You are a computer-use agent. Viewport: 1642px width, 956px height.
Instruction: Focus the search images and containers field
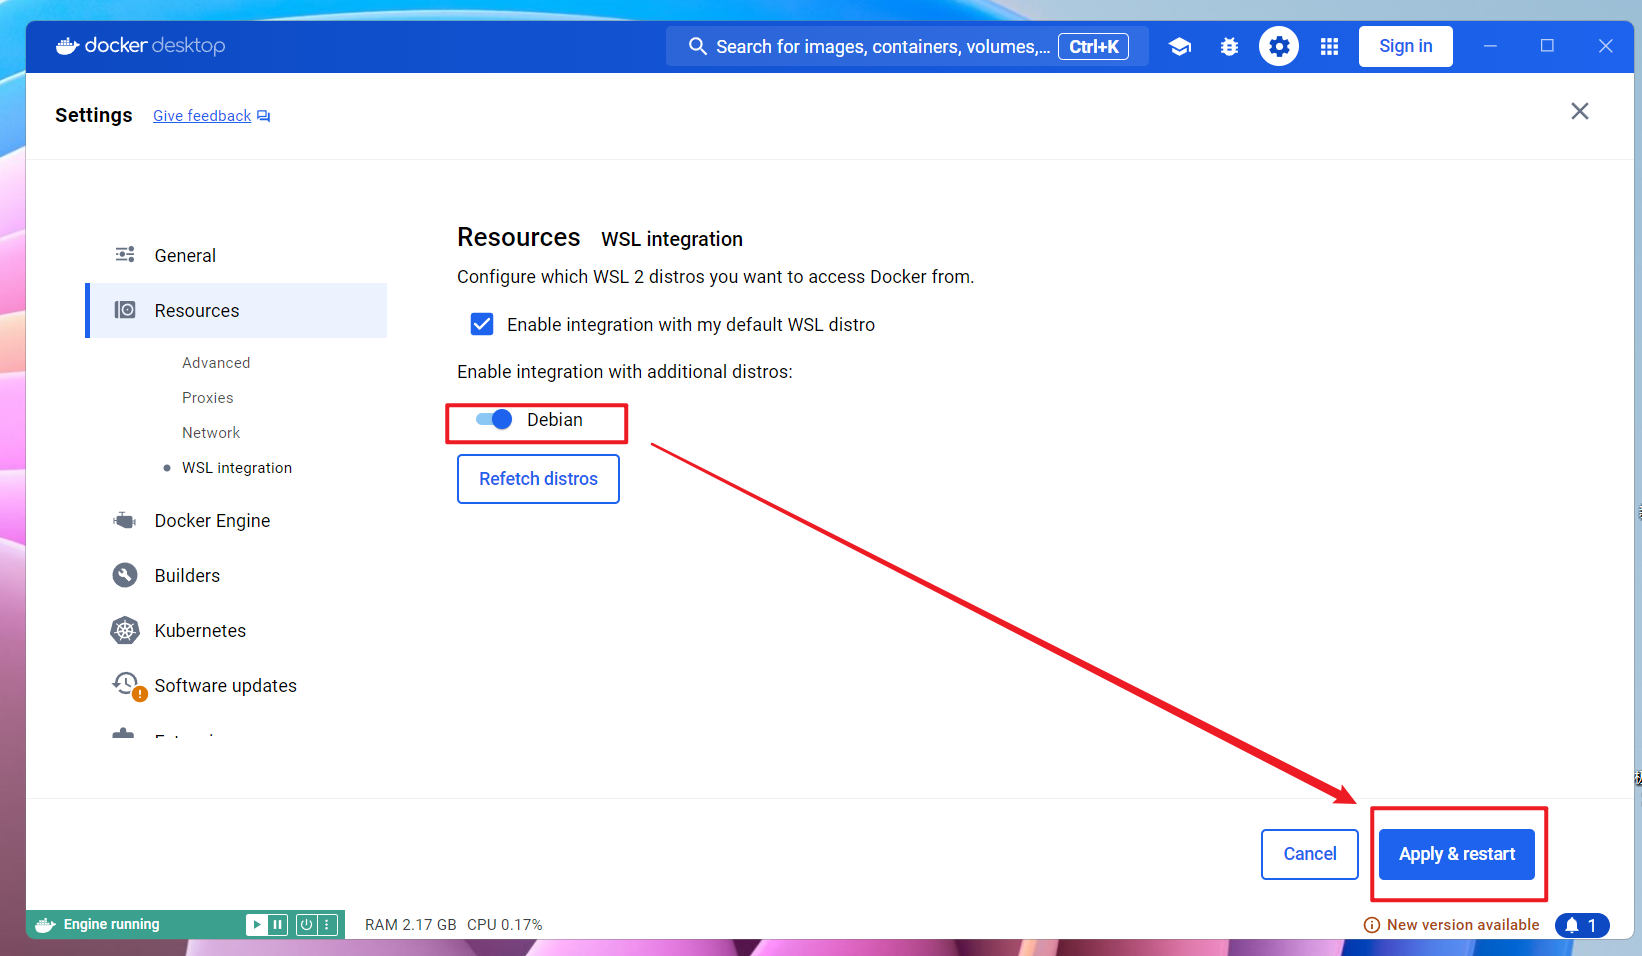point(907,46)
